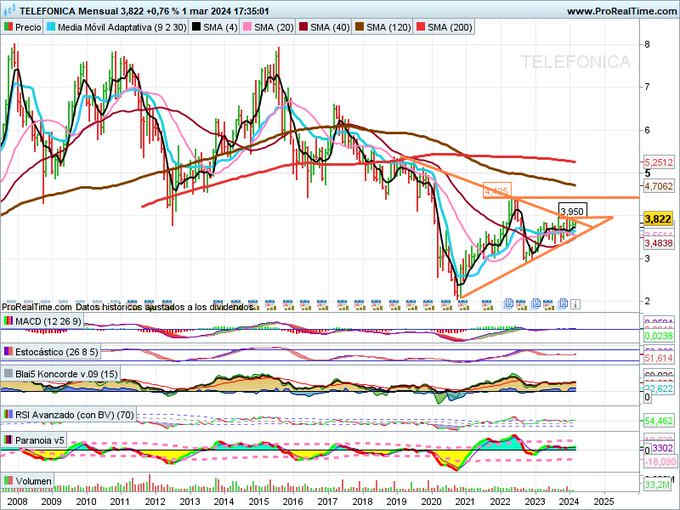
Task: Click the info icon at chart bottom
Action: coord(575,304)
